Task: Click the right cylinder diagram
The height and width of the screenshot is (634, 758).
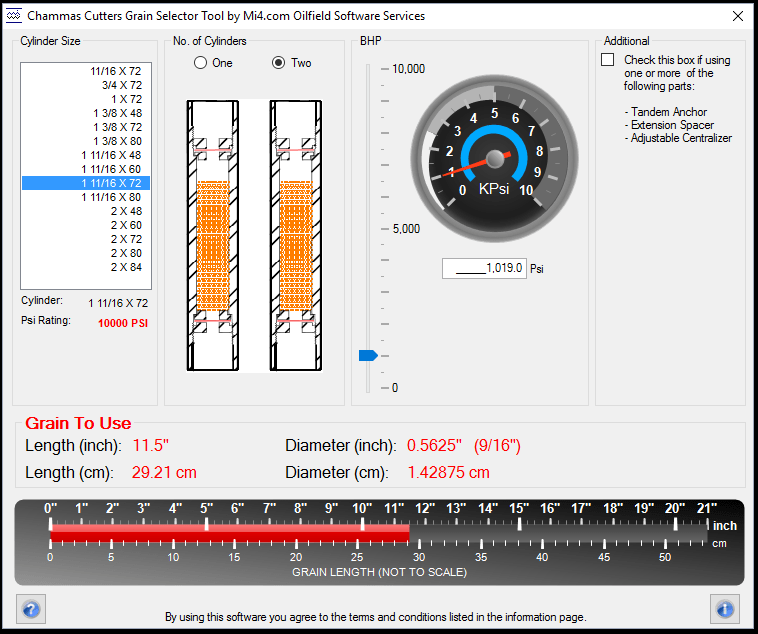Action: pyautogui.click(x=296, y=236)
